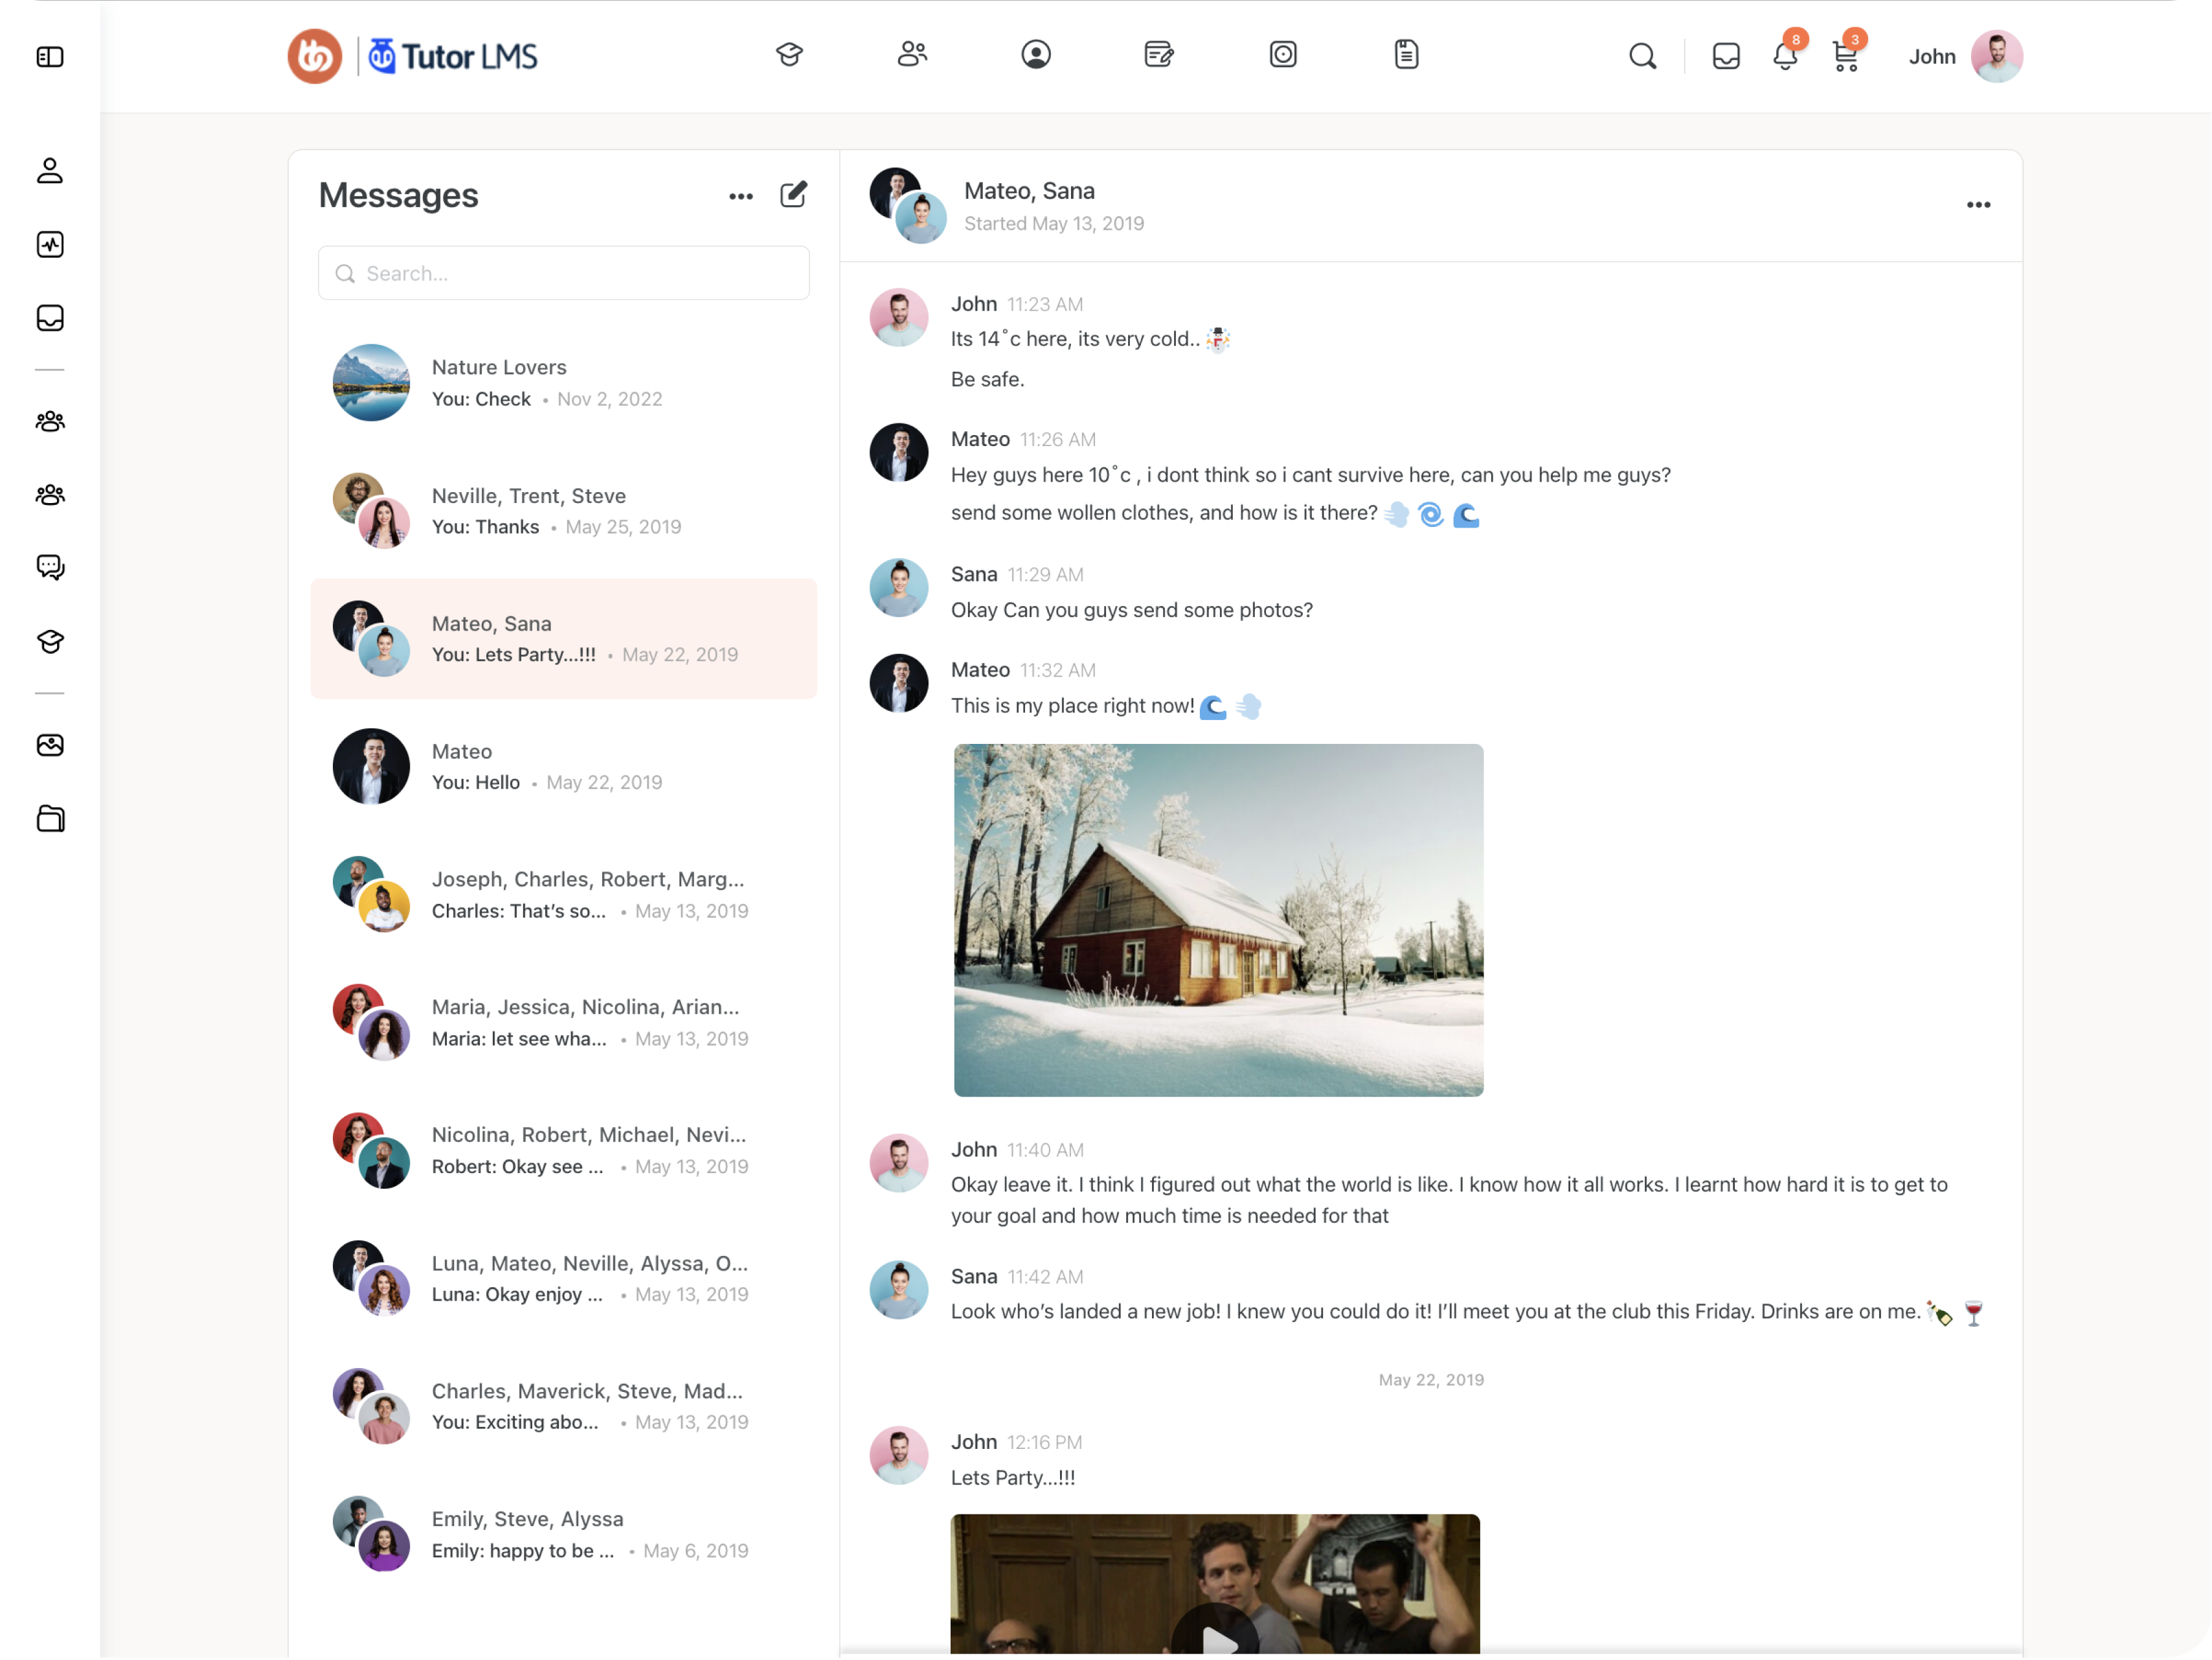The height and width of the screenshot is (1660, 2212).
Task: Open the shopping cart with 3 items
Action: (x=1845, y=57)
